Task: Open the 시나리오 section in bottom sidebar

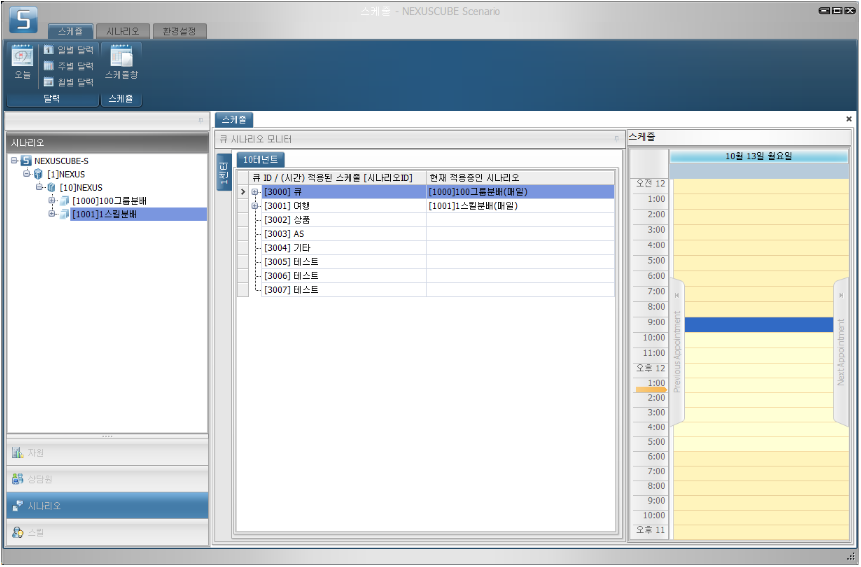Action: click(108, 506)
